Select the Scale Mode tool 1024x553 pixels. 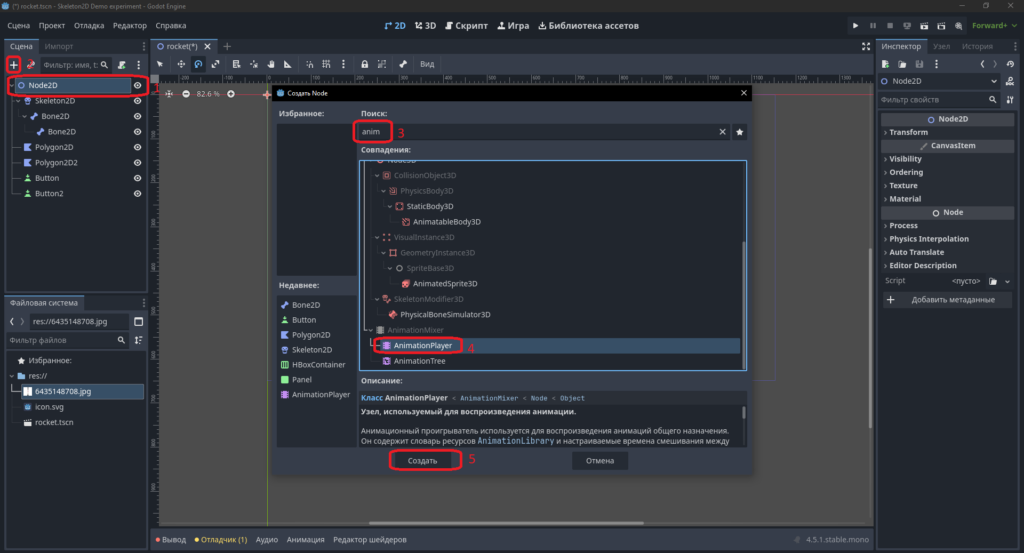pos(215,64)
